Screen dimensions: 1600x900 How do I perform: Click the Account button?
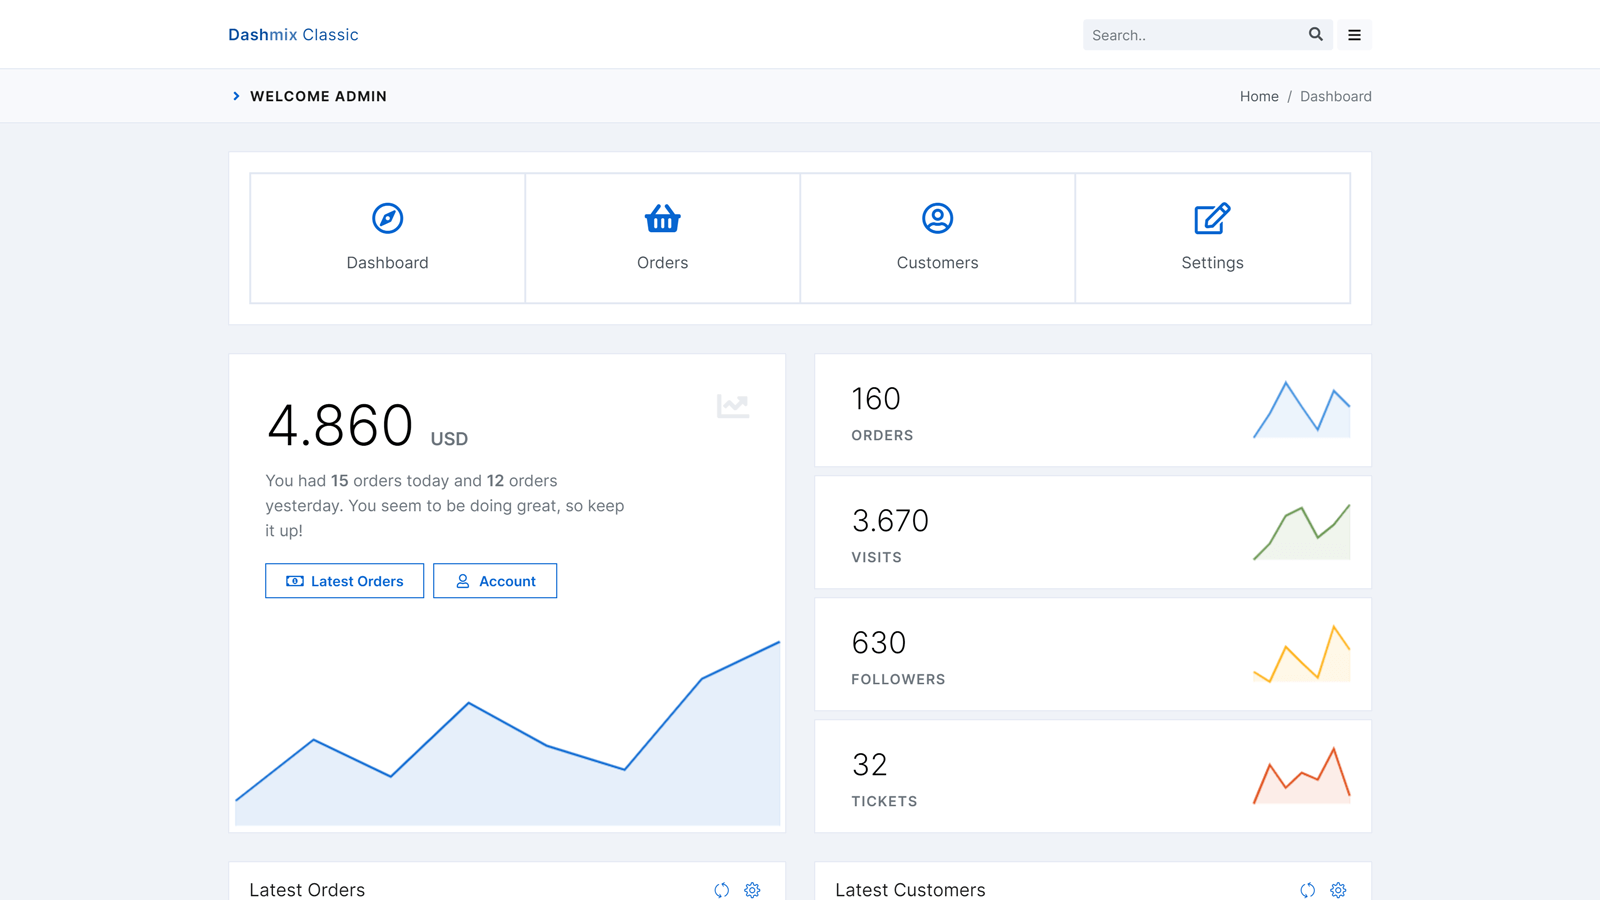pyautogui.click(x=495, y=581)
